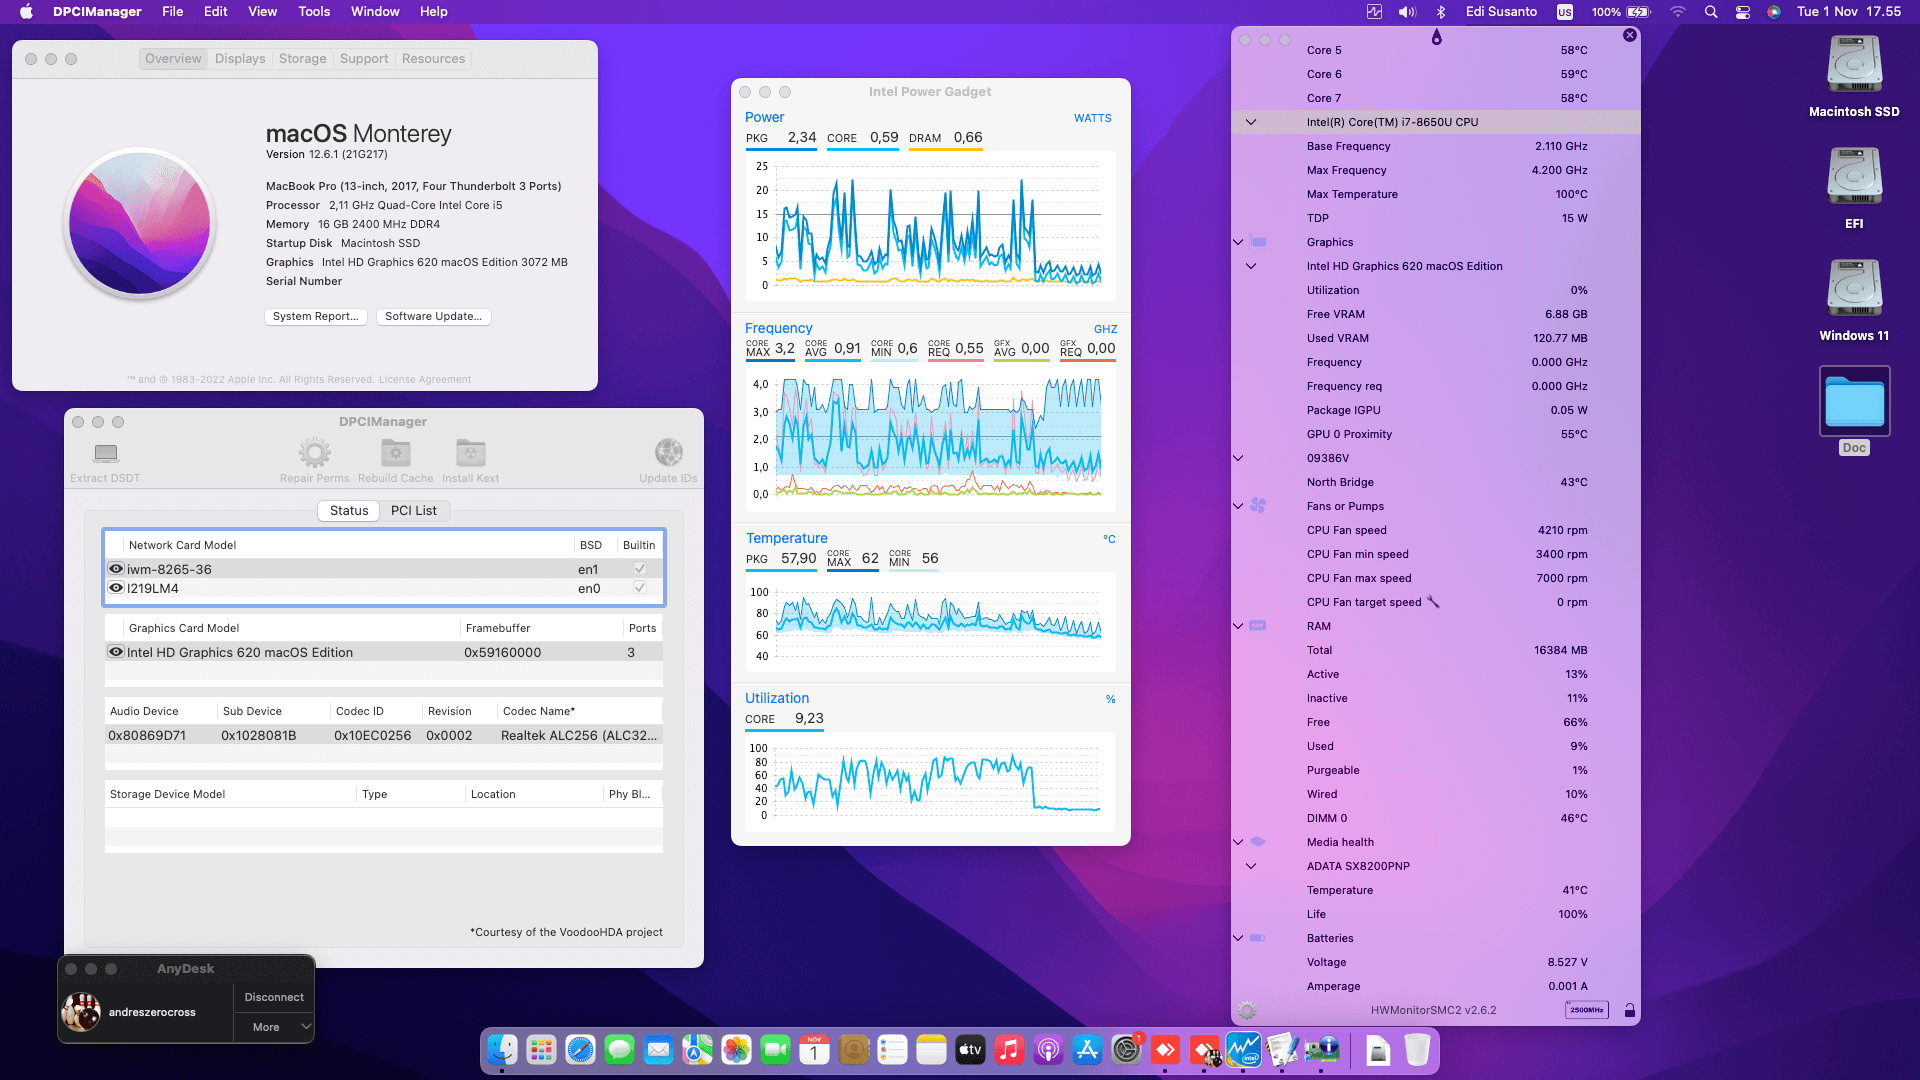Image resolution: width=1920 pixels, height=1080 pixels.
Task: Click the Install Kext icon
Action: [x=470, y=454]
